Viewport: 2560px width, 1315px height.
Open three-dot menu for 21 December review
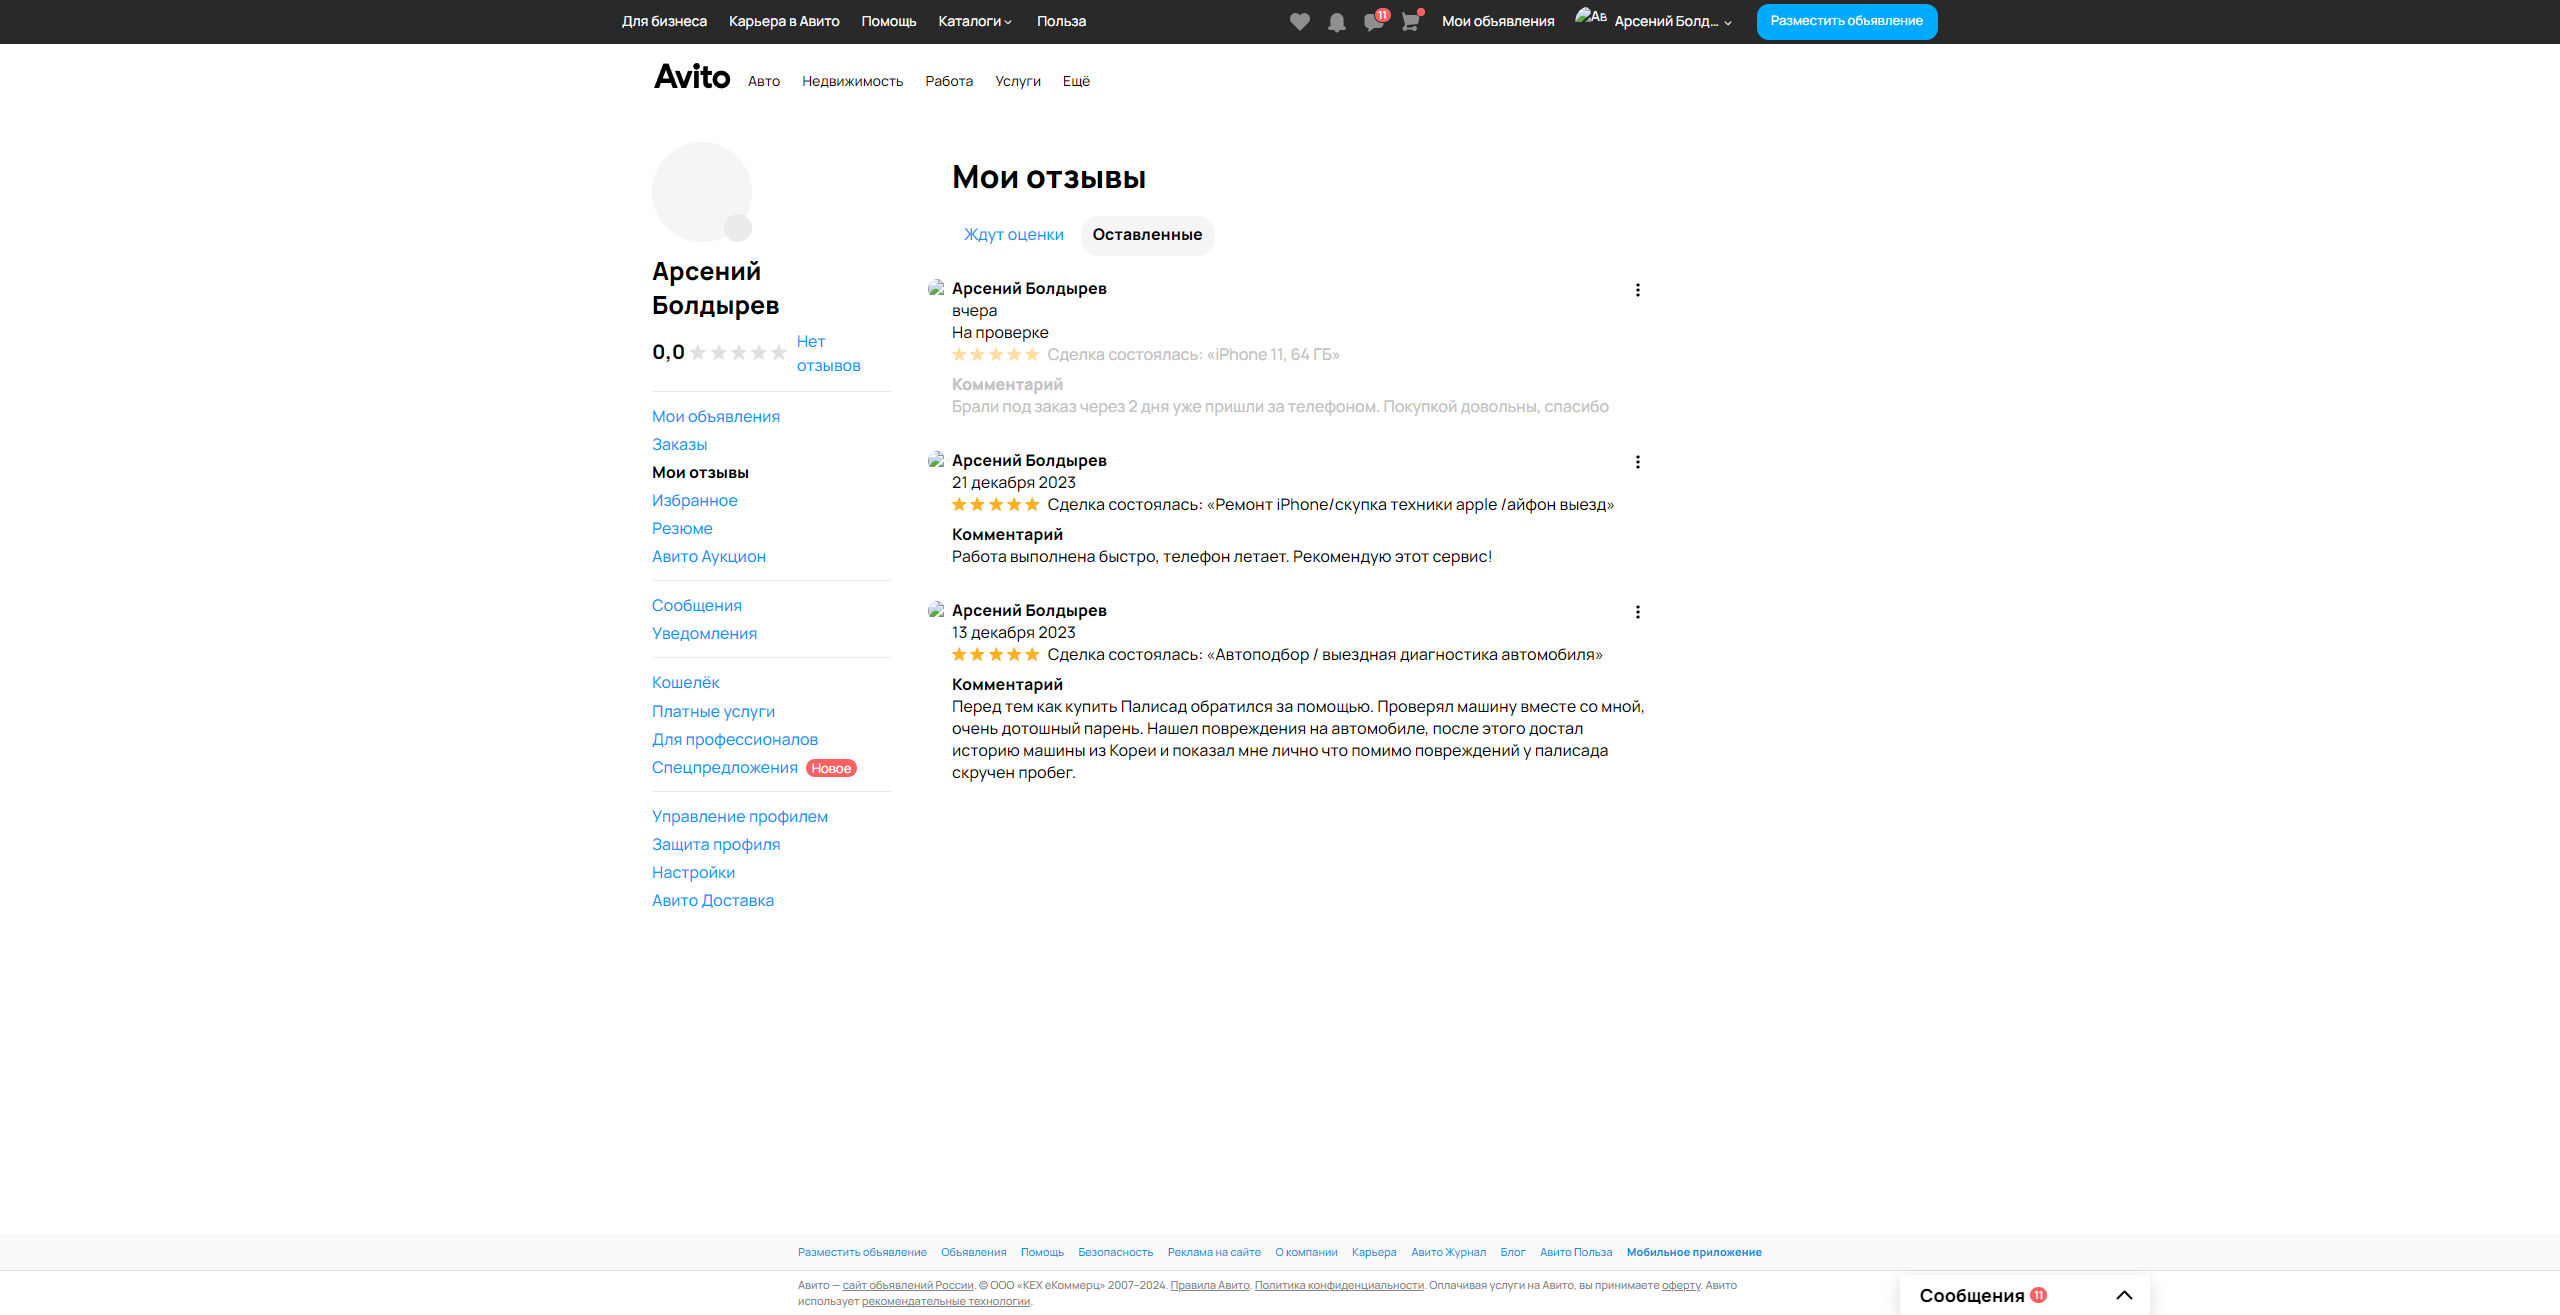[1637, 462]
